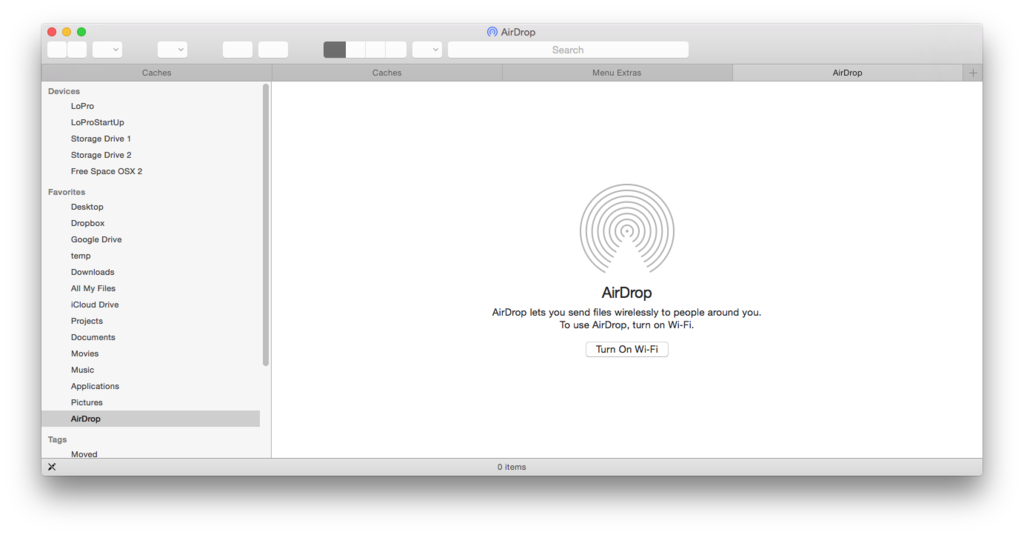Click the large AirDrop radar graphic
The width and height of the screenshot is (1024, 535).
[627, 229]
